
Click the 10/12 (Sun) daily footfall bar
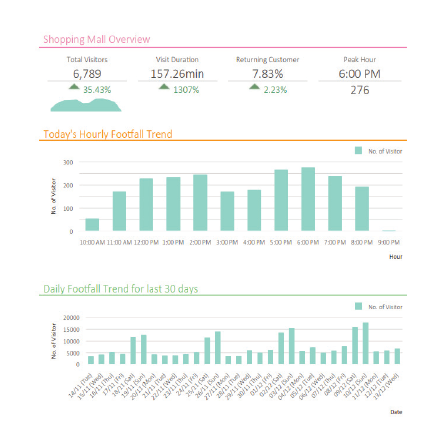point(366,343)
